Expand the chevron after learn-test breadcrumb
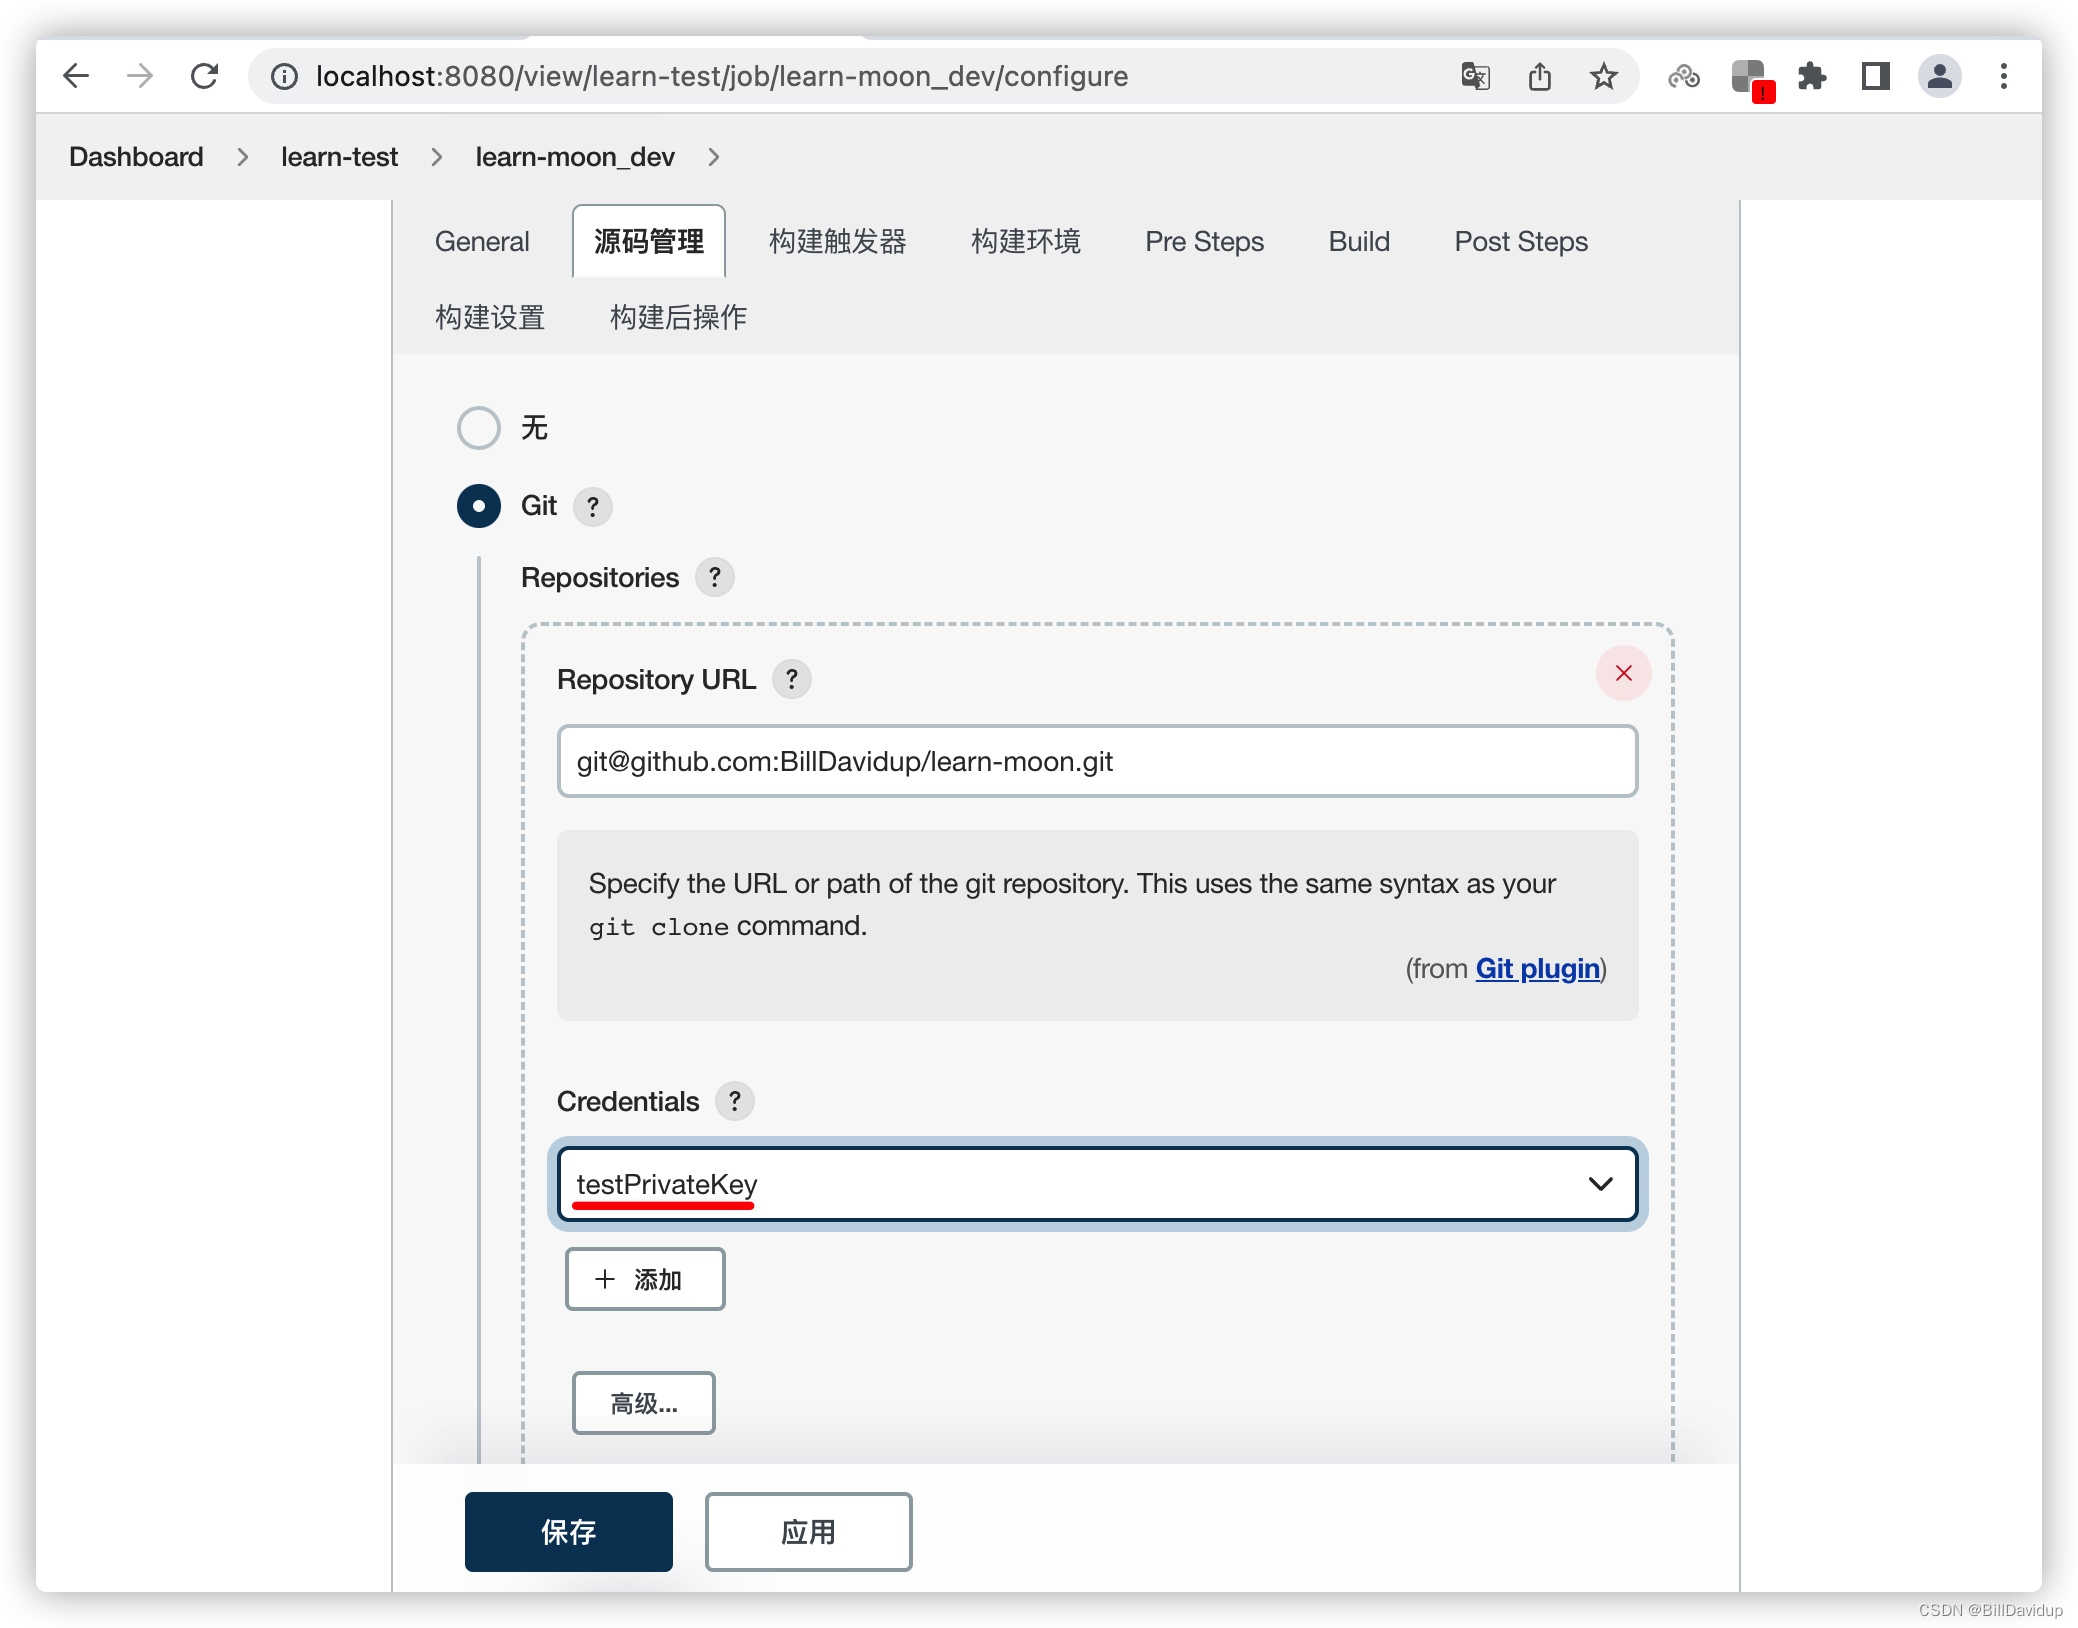 pos(436,157)
